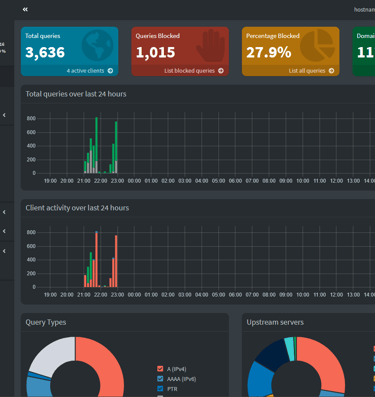375x397 pixels.
Task: Click tallest orange bar in Client activity chart
Action: 97,259
